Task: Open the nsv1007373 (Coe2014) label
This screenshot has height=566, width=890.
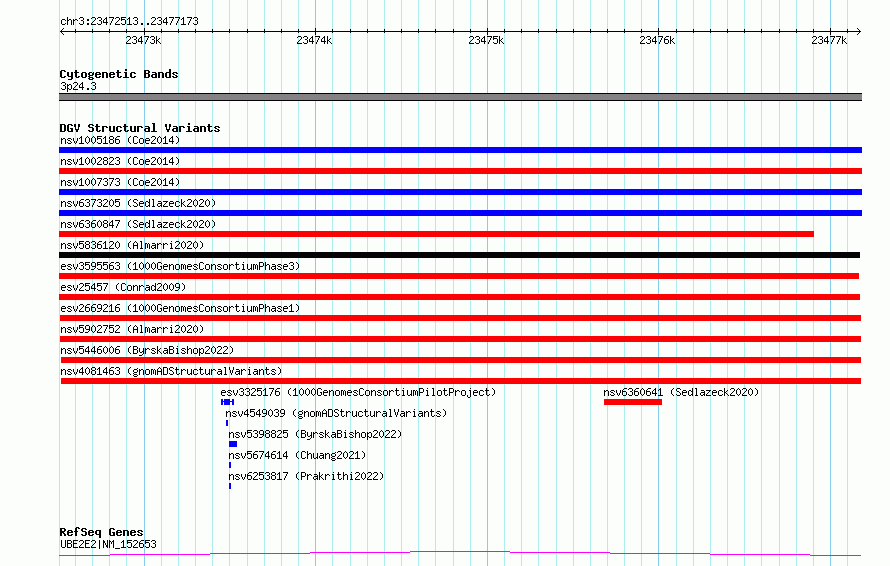Action: 120,182
